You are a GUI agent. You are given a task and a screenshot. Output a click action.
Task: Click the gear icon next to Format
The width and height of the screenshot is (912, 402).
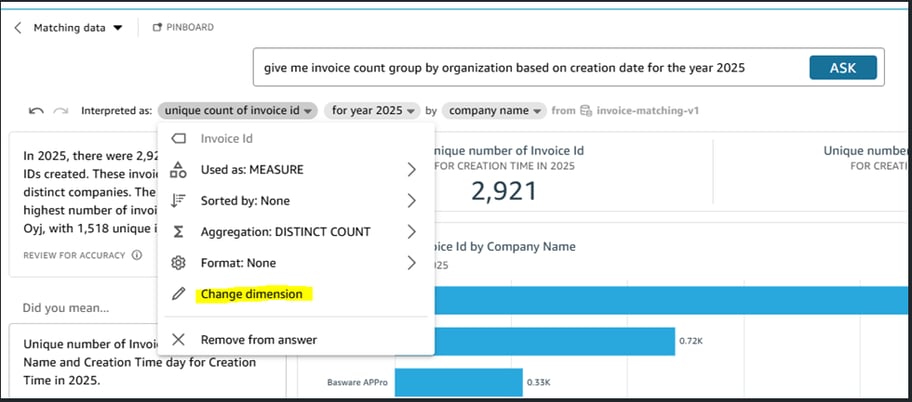point(179,263)
